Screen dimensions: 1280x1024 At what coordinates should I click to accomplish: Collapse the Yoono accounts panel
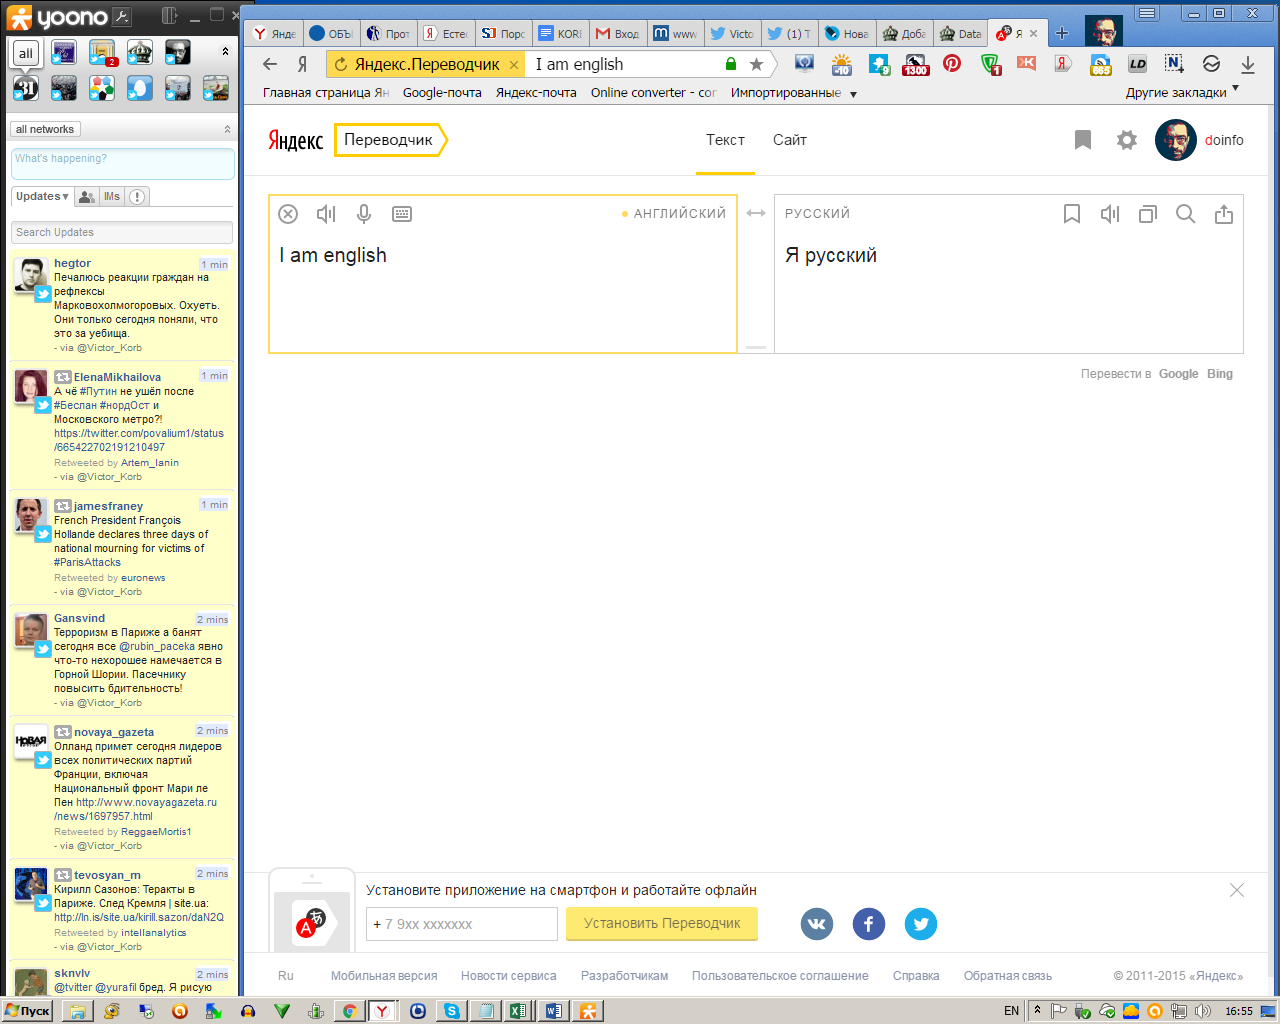226,51
